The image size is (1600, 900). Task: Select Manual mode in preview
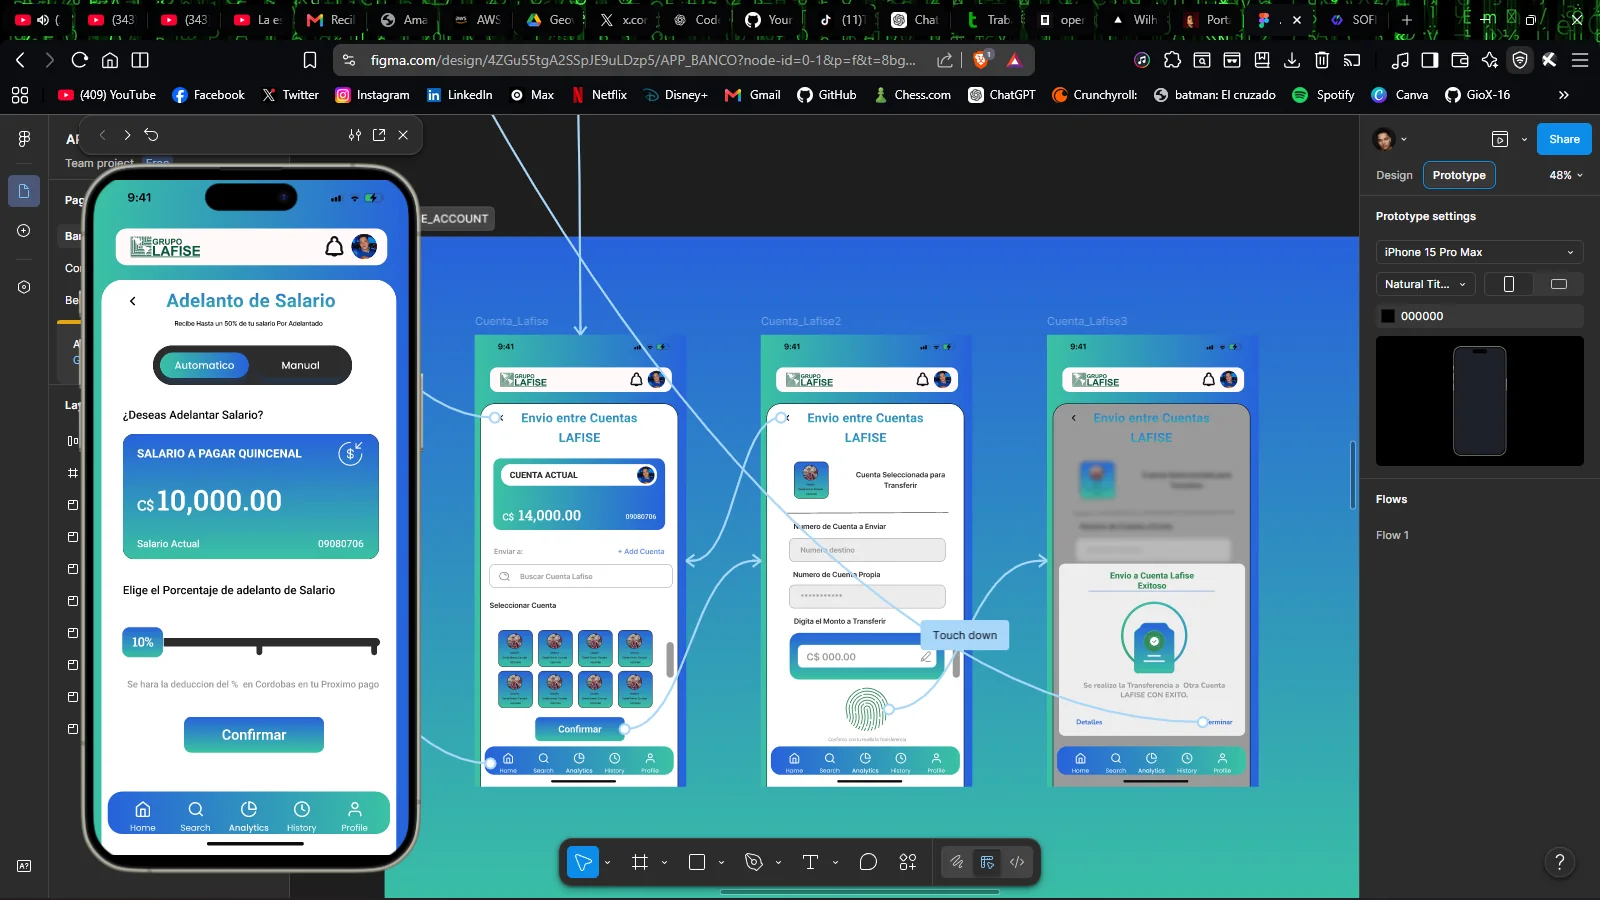300,365
